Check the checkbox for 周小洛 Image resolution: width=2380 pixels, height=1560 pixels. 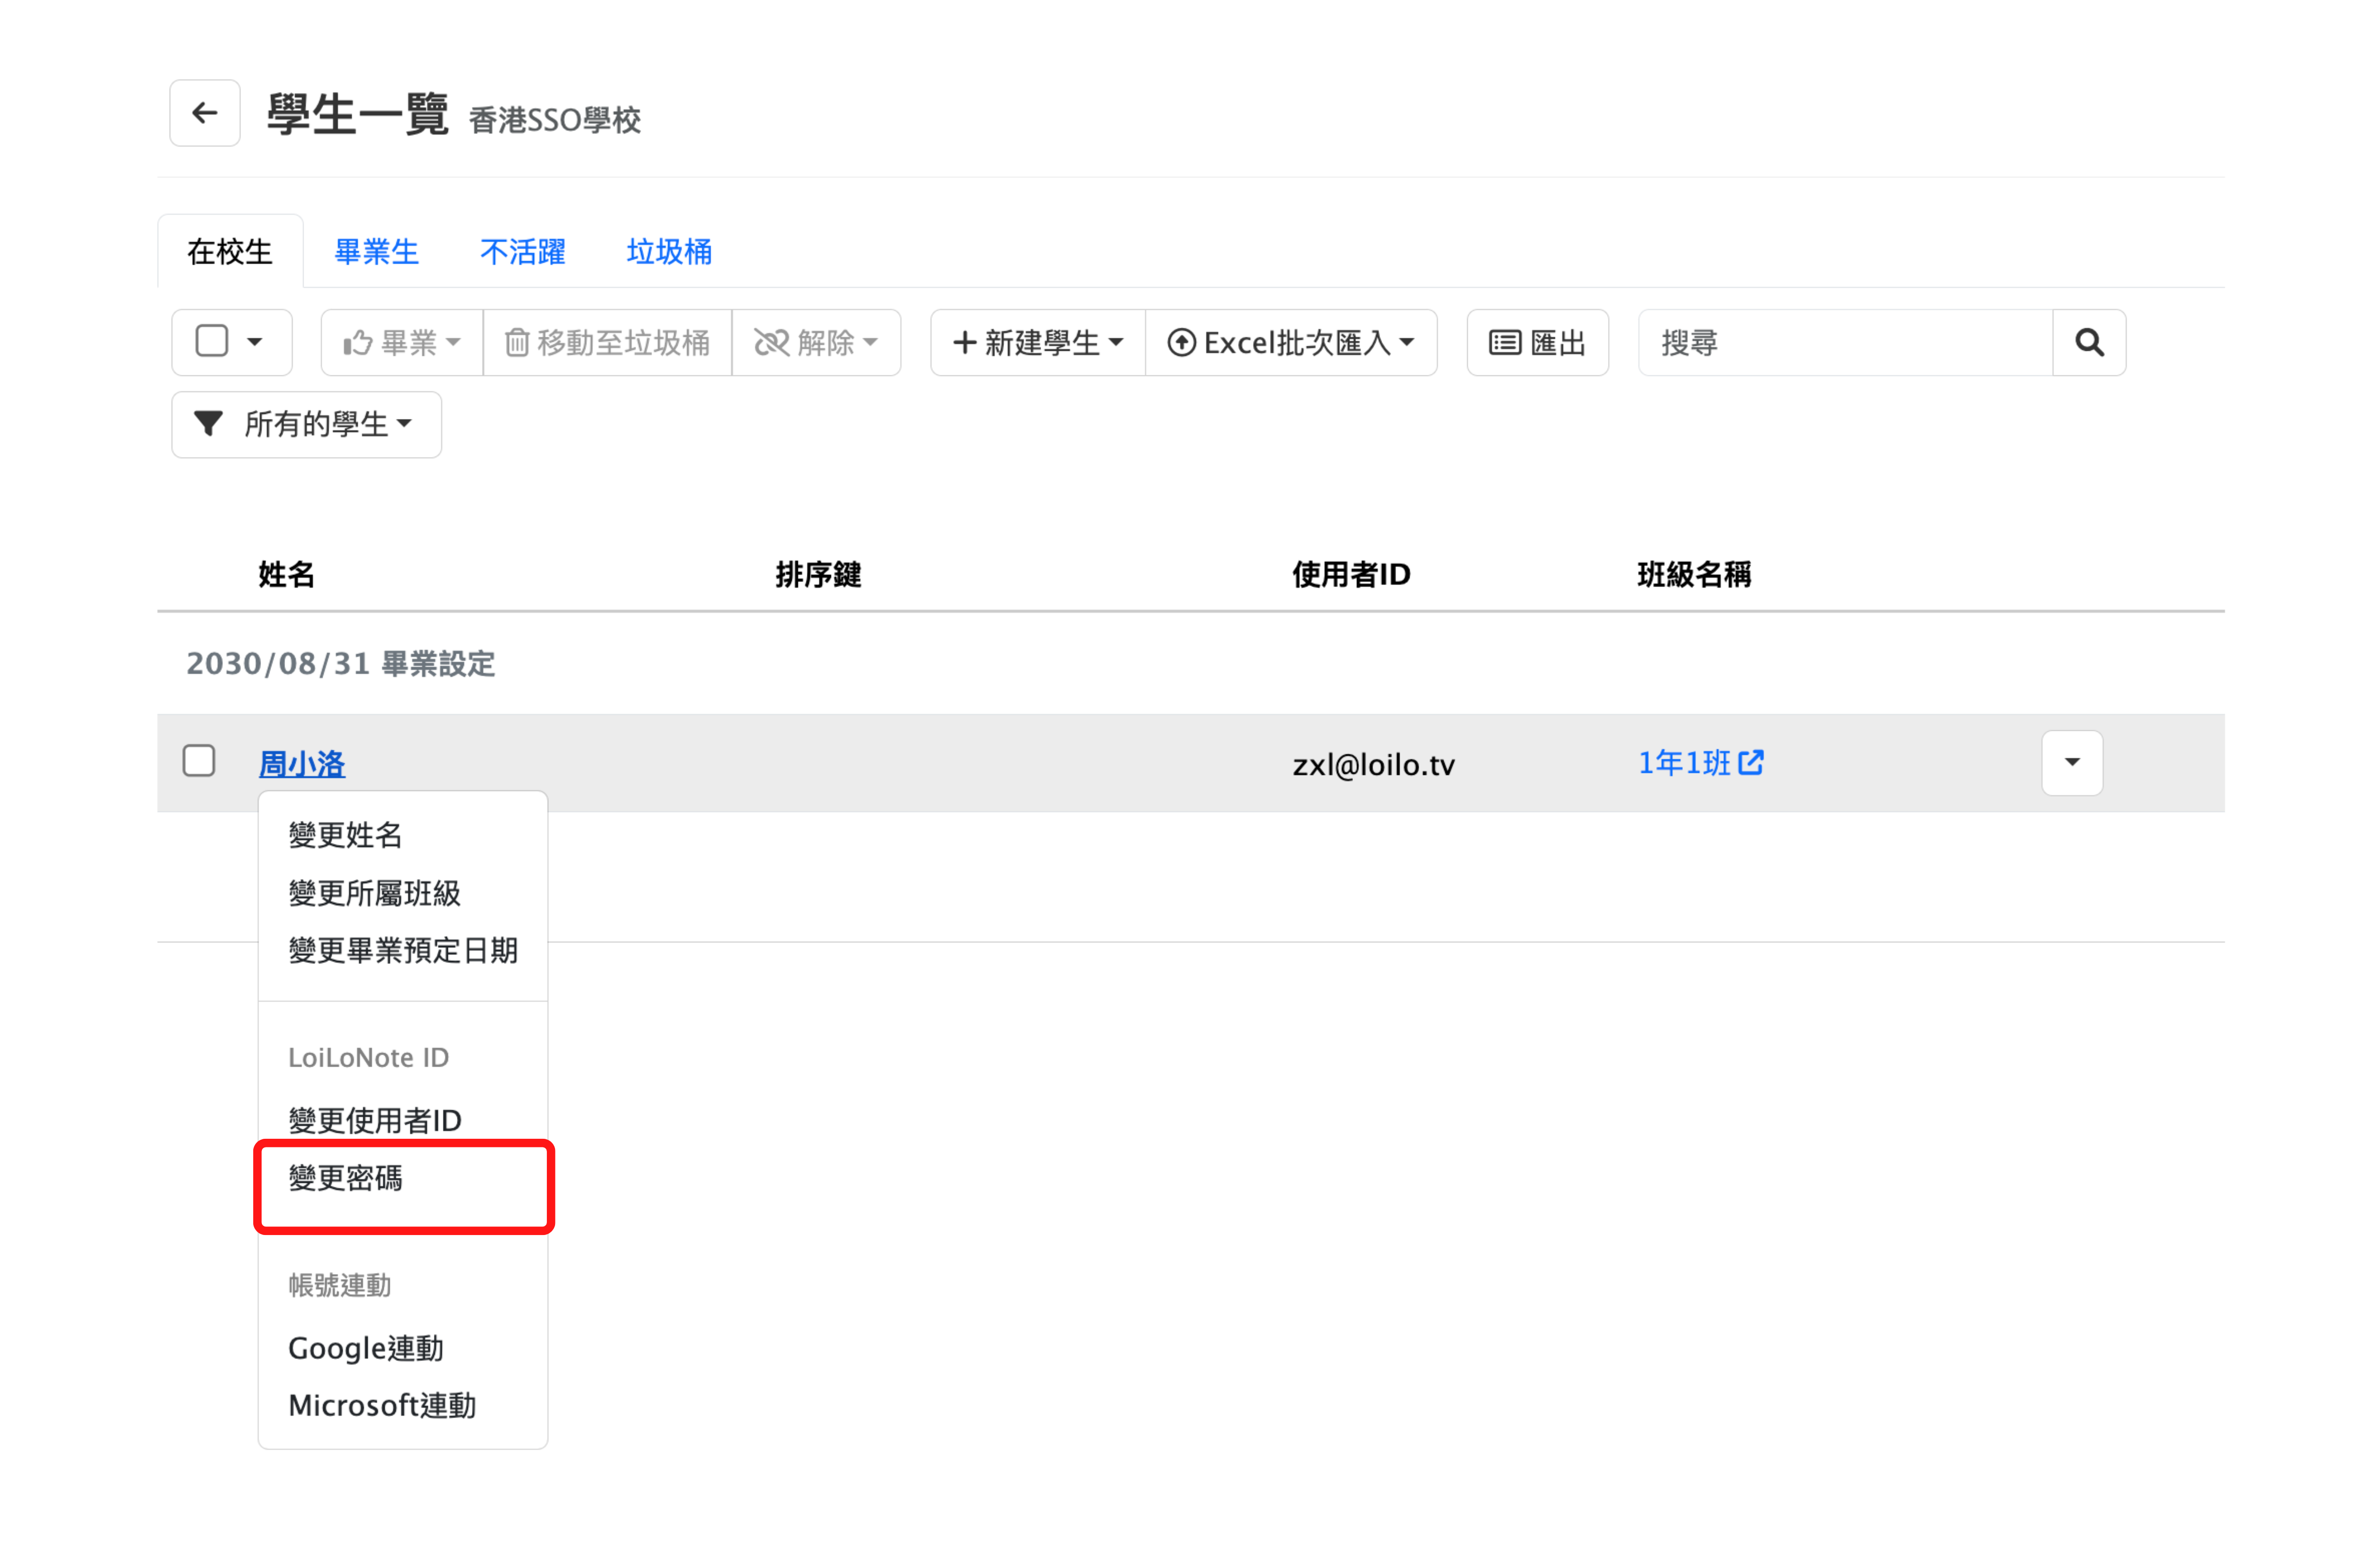(199, 761)
